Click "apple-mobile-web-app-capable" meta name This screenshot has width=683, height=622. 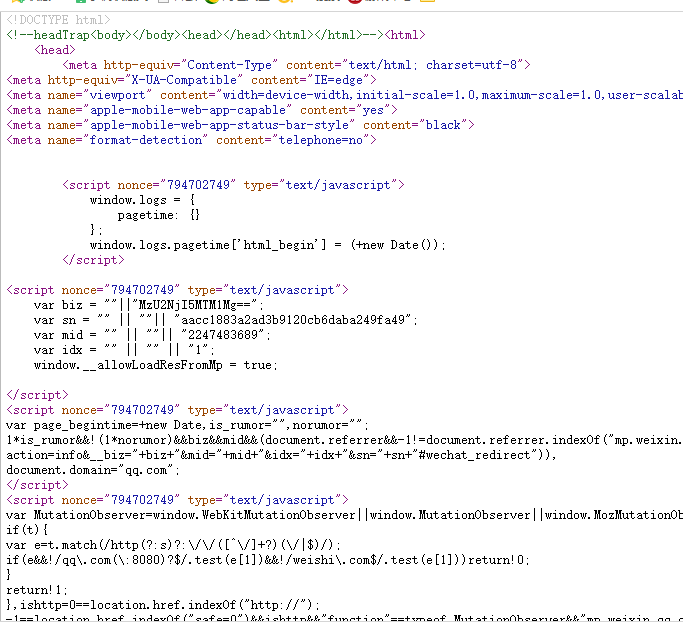187,110
